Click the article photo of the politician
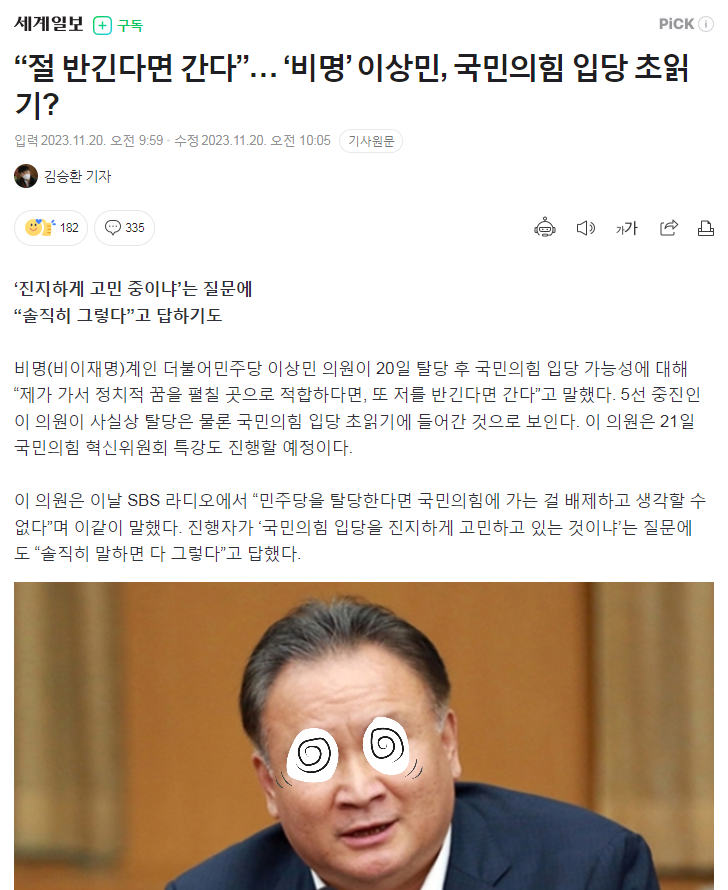This screenshot has width=728, height=890. 364,736
